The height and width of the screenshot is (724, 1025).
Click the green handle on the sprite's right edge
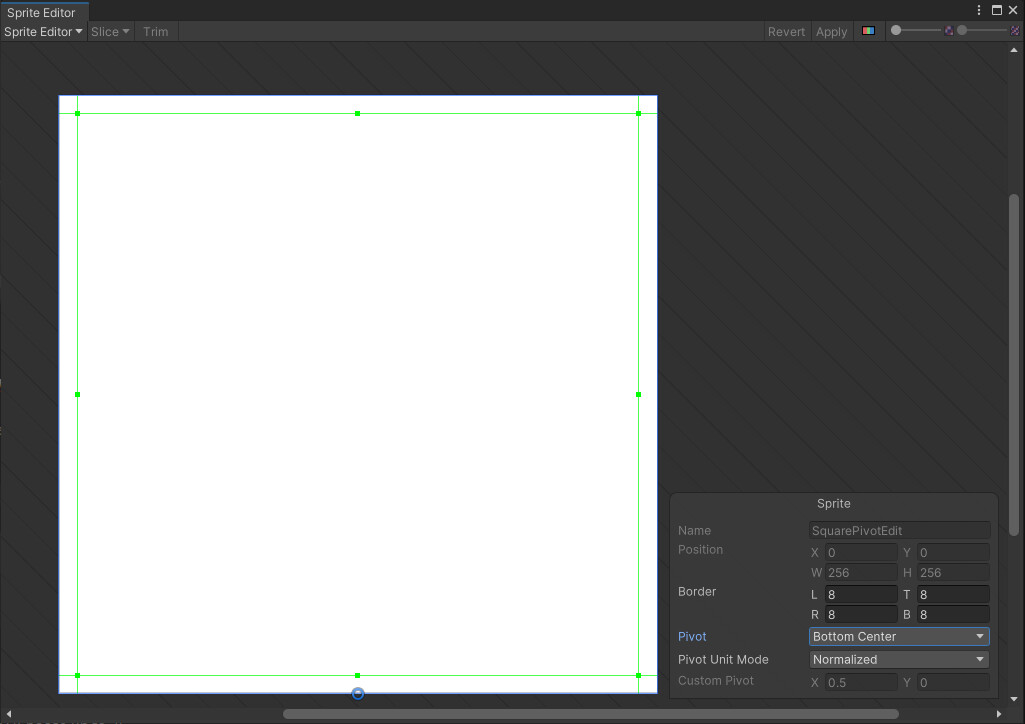tap(638, 394)
